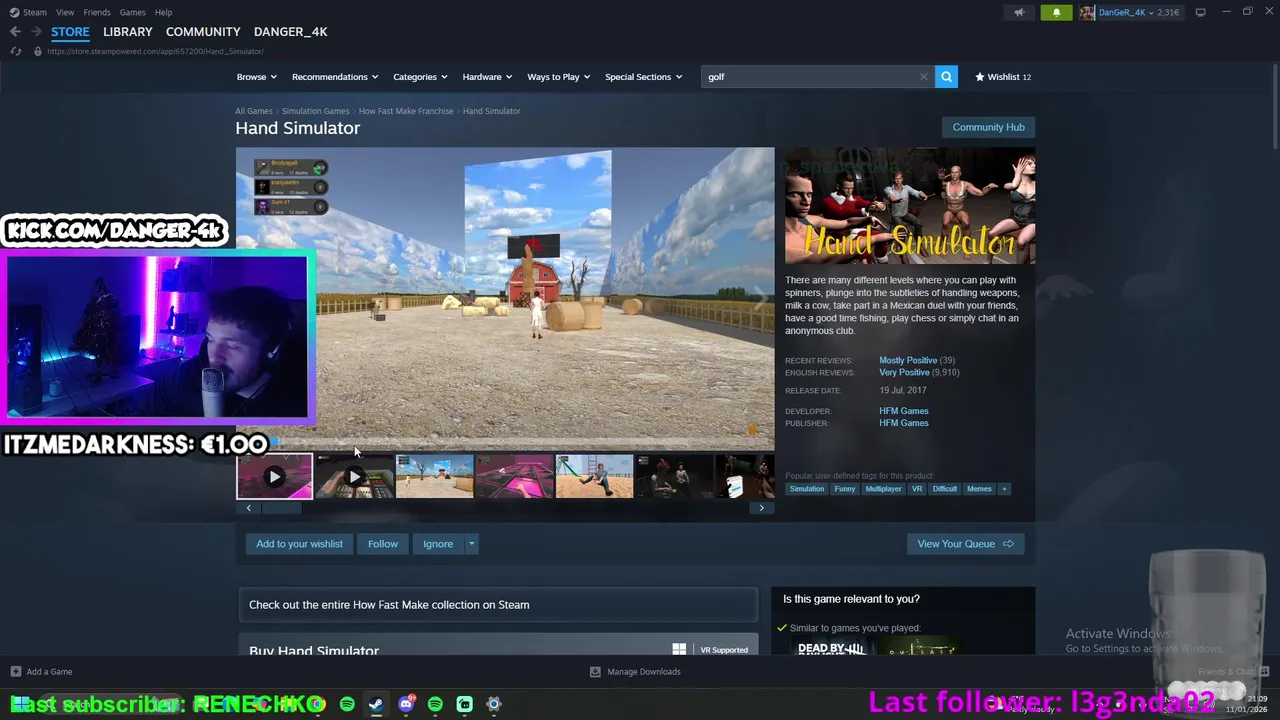The image size is (1280, 720).
Task: Open the announcements megaphone icon
Action: pyautogui.click(x=1019, y=13)
